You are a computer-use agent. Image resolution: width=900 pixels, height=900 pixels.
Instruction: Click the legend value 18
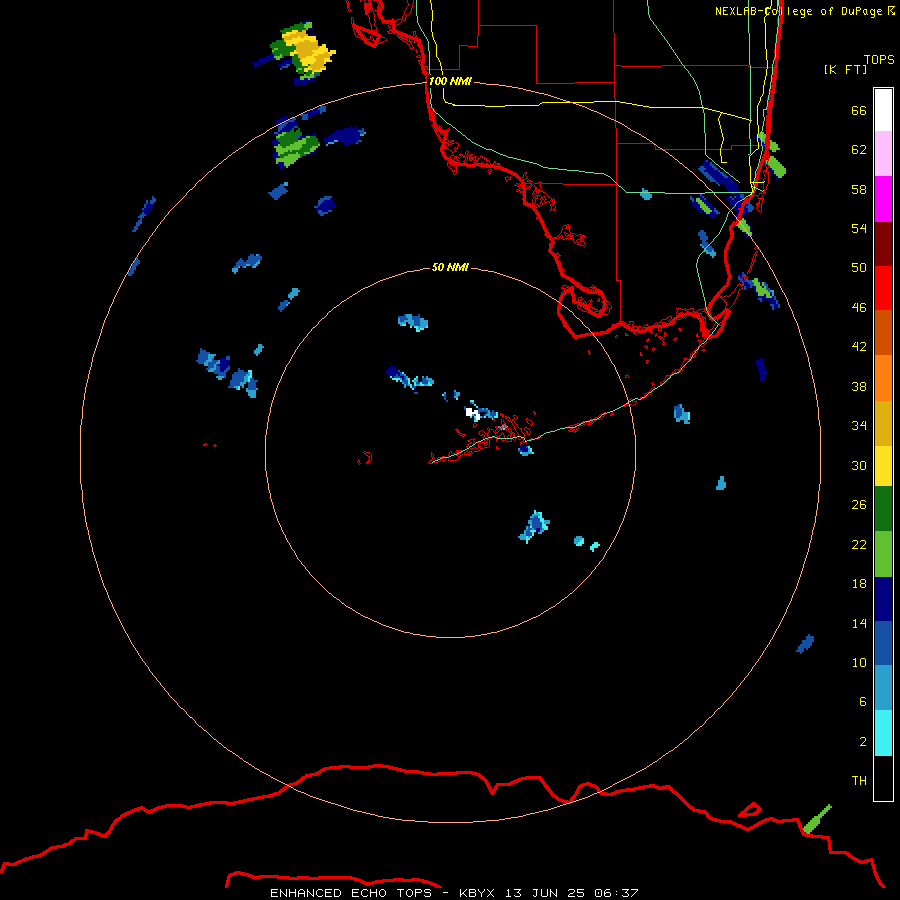tap(859, 584)
